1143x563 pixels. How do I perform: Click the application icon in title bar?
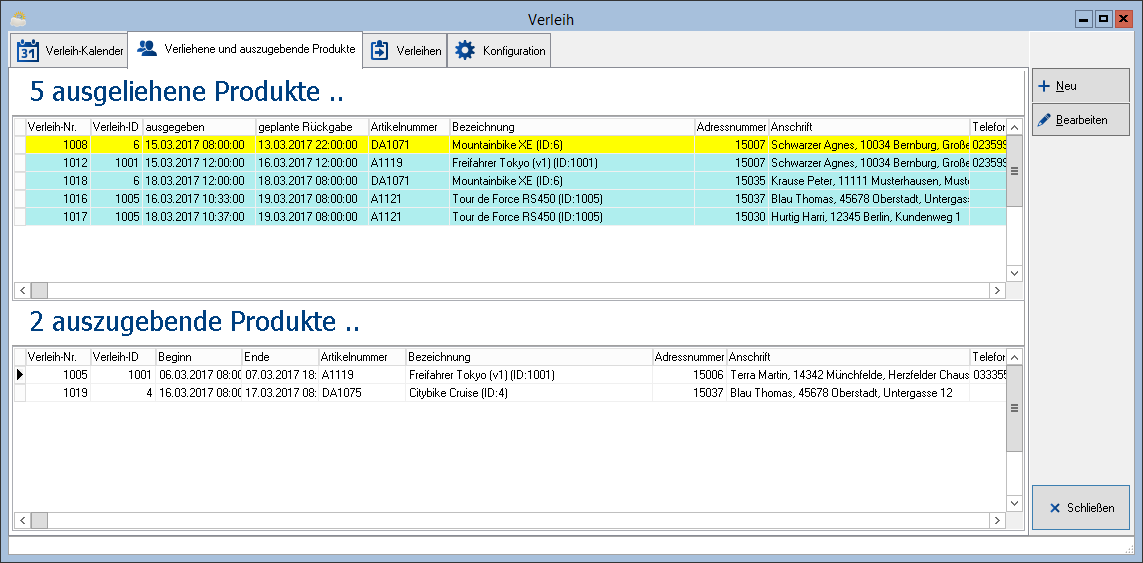(19, 19)
